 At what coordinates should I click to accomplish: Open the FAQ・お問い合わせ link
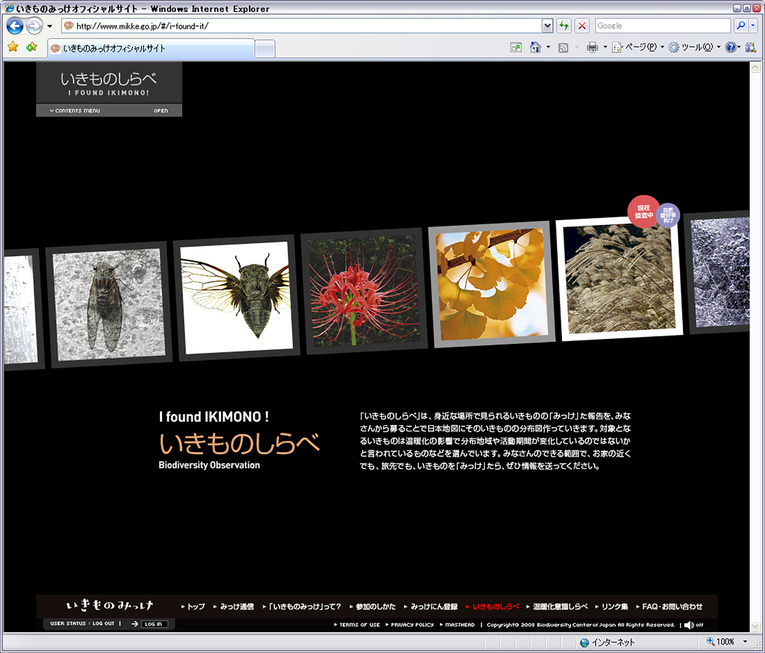point(671,606)
